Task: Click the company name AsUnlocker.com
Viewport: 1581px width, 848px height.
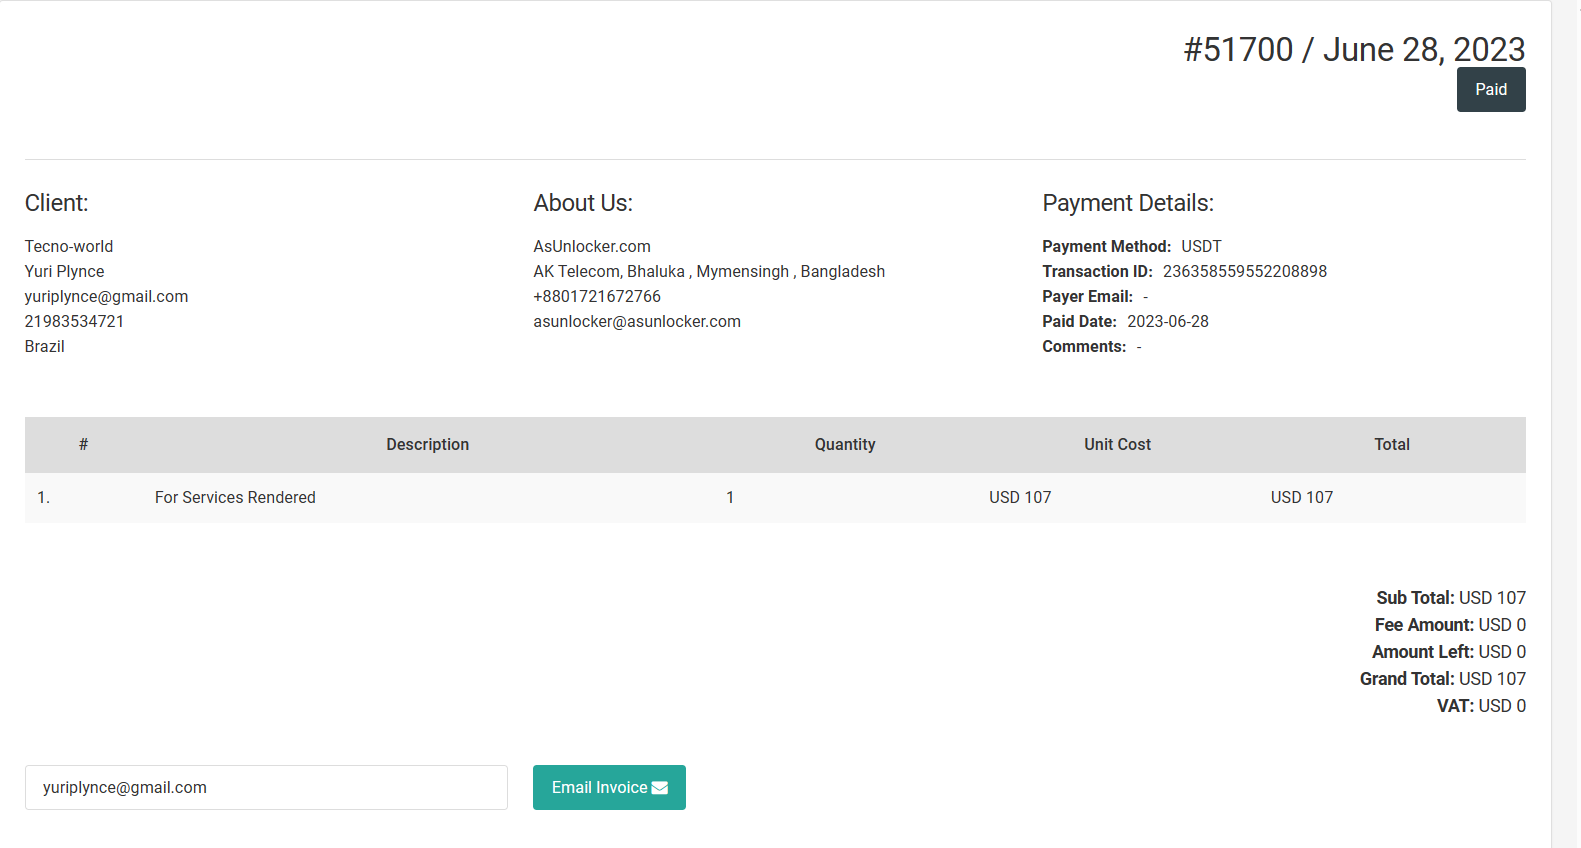Action: click(592, 246)
